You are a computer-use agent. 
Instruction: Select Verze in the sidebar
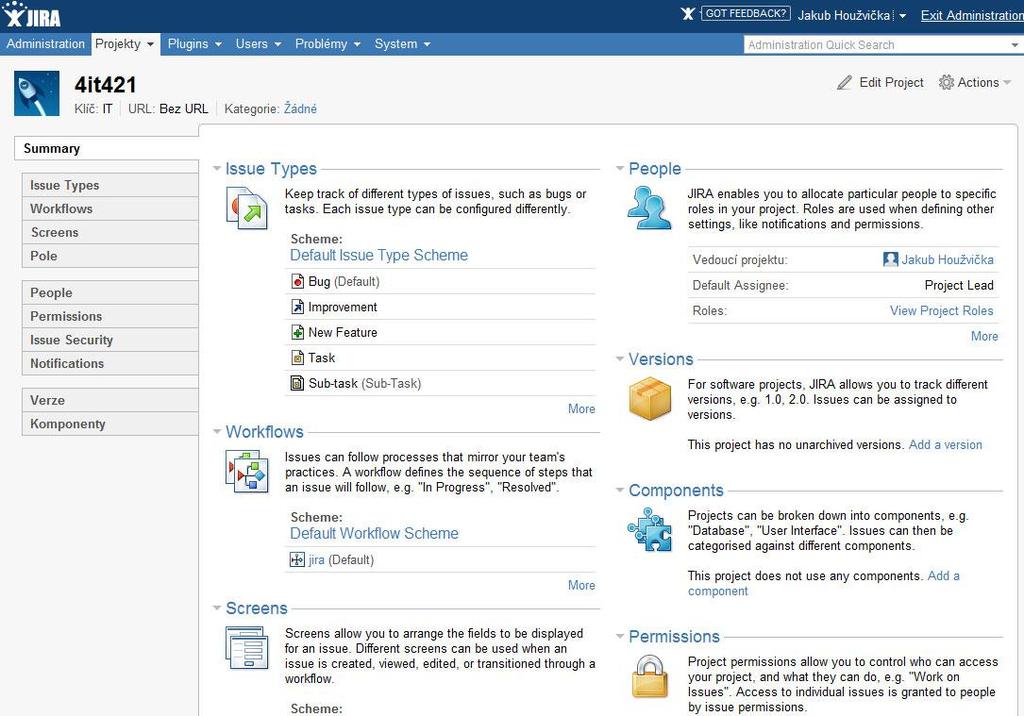coord(110,400)
